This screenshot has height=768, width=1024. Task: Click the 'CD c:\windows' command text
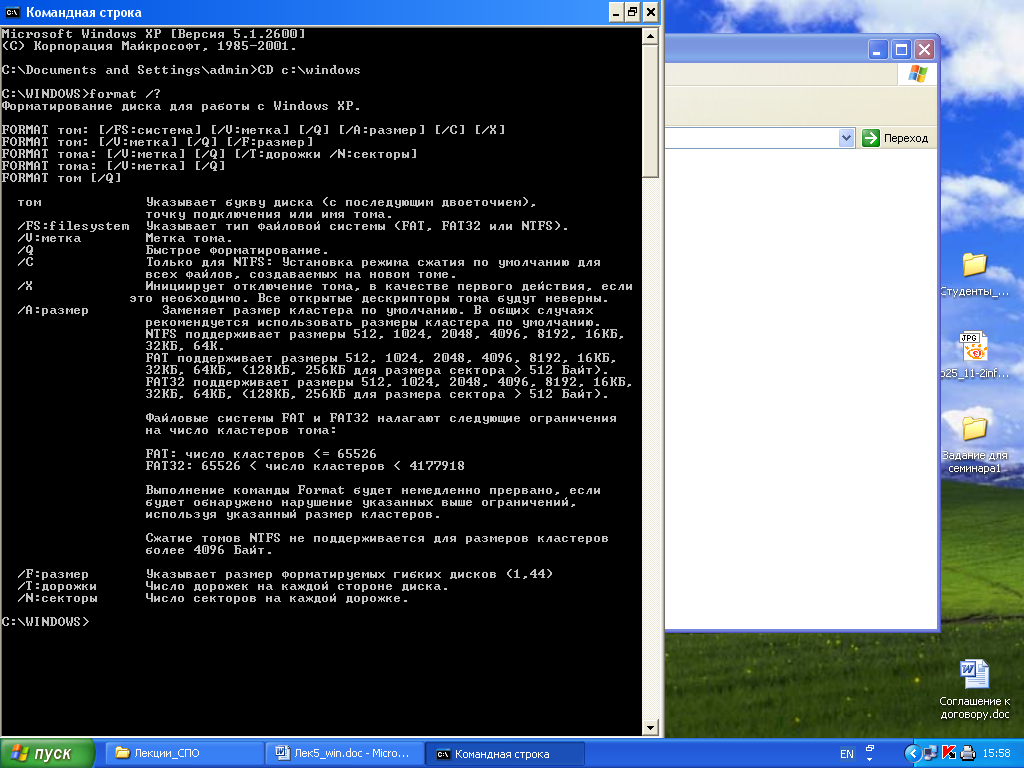click(309, 70)
